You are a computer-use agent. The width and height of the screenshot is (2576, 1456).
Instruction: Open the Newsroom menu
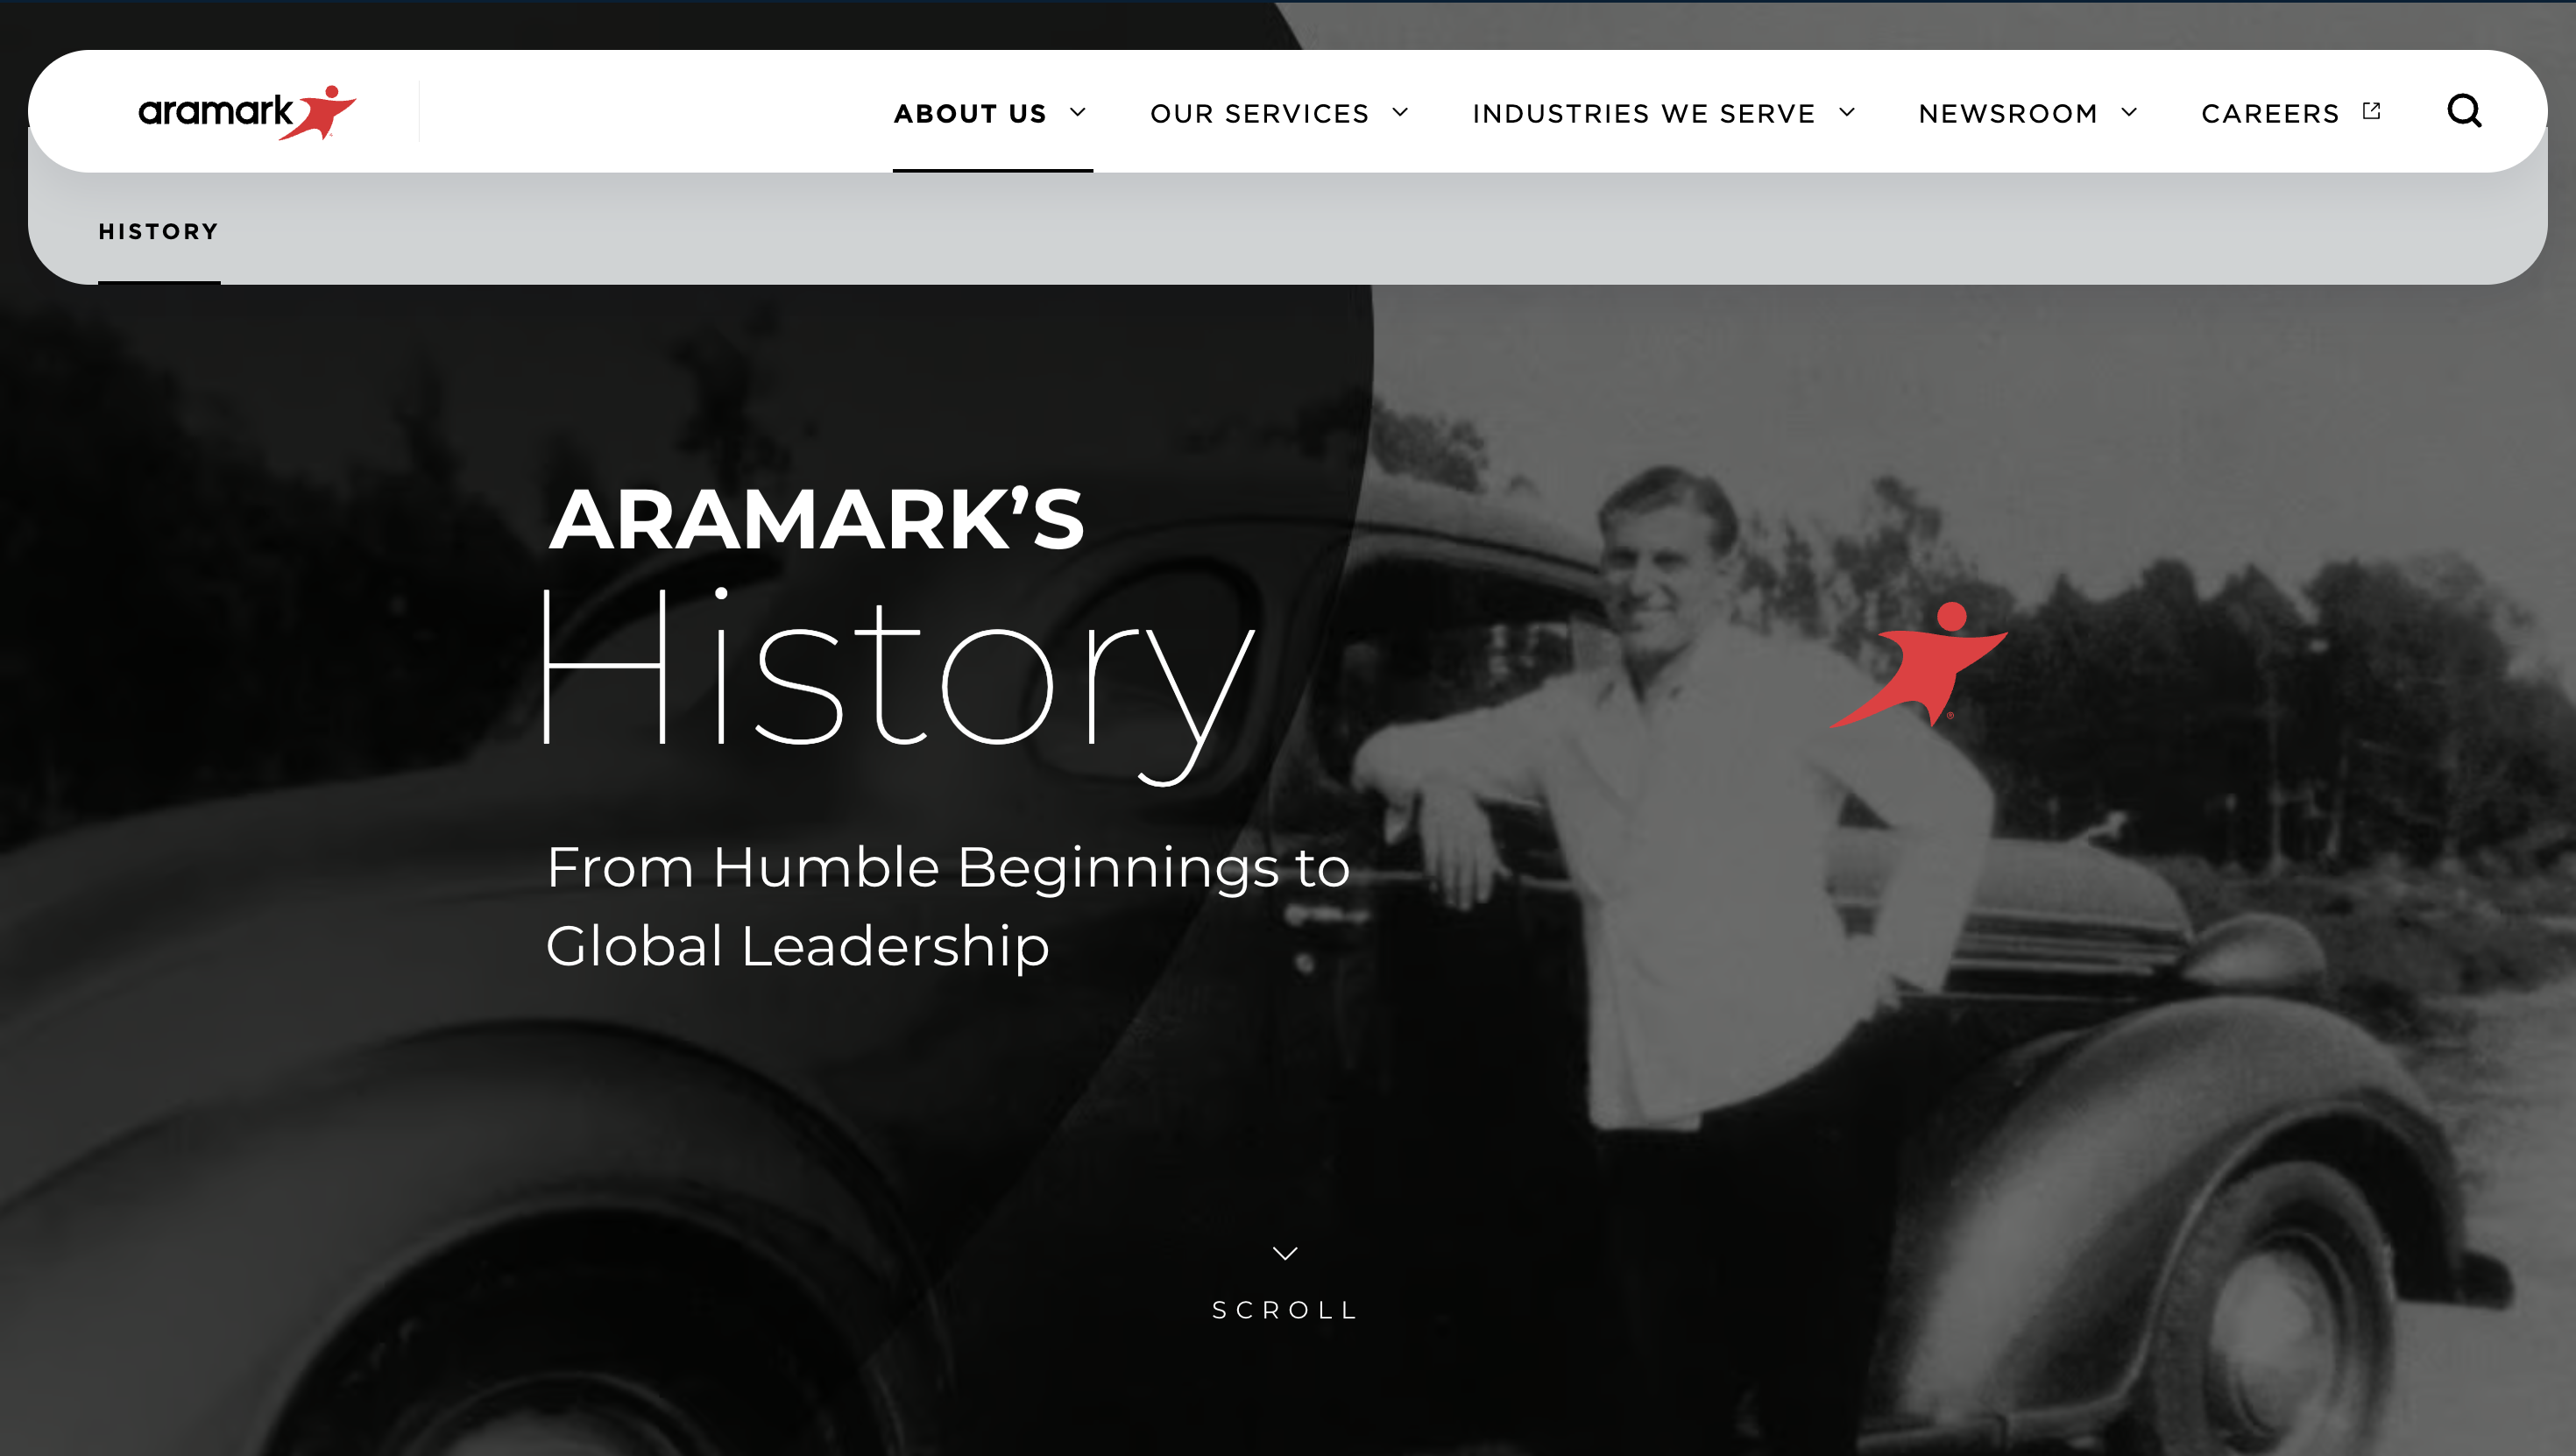[2008, 114]
